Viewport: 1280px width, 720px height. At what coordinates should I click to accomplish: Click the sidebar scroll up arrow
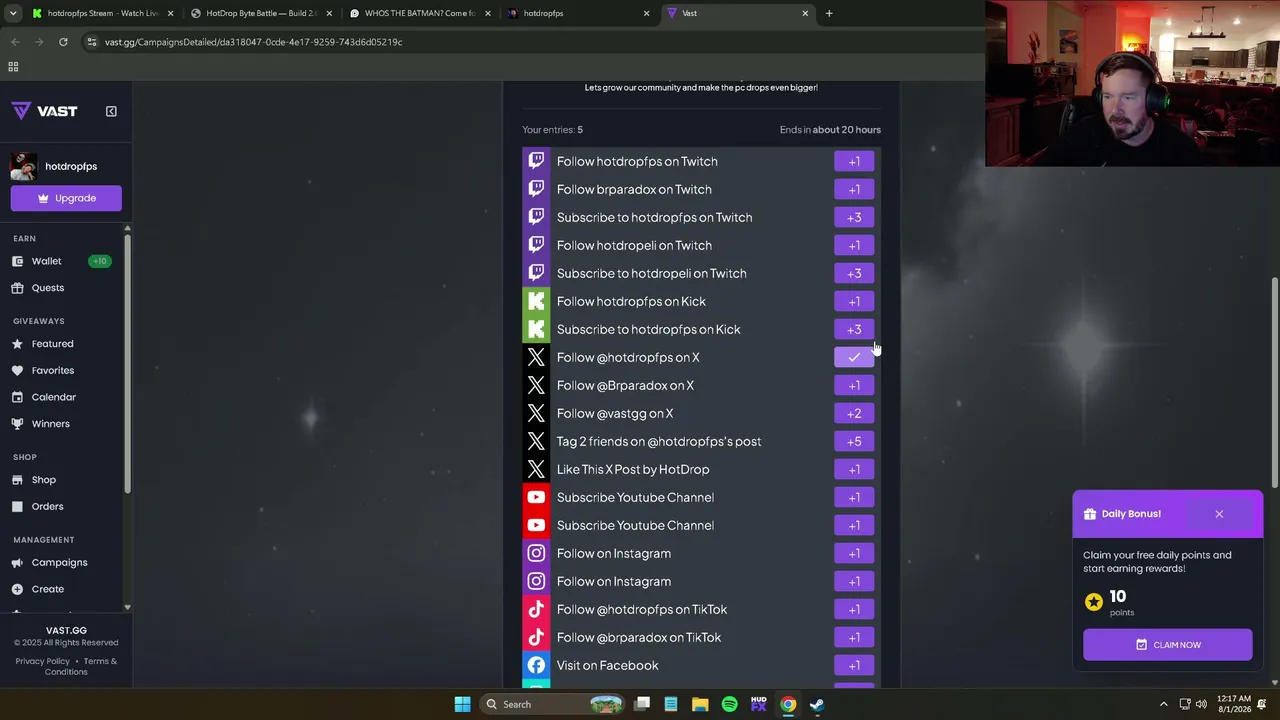click(127, 230)
